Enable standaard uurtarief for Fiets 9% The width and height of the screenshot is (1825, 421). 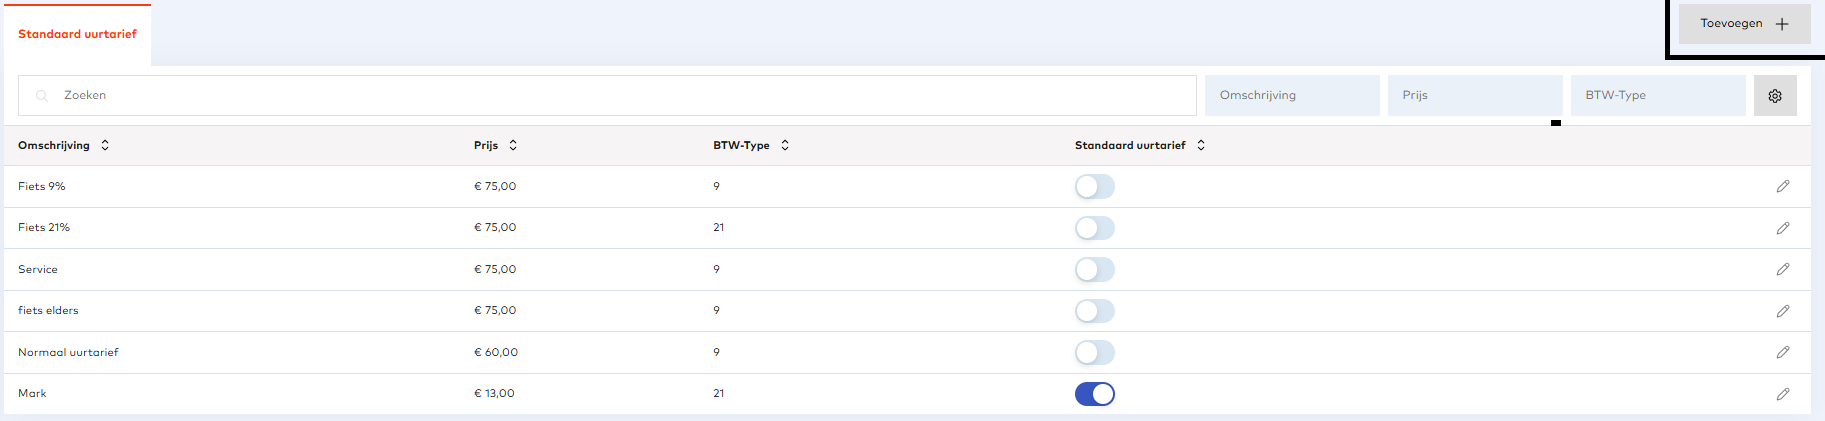(1094, 187)
